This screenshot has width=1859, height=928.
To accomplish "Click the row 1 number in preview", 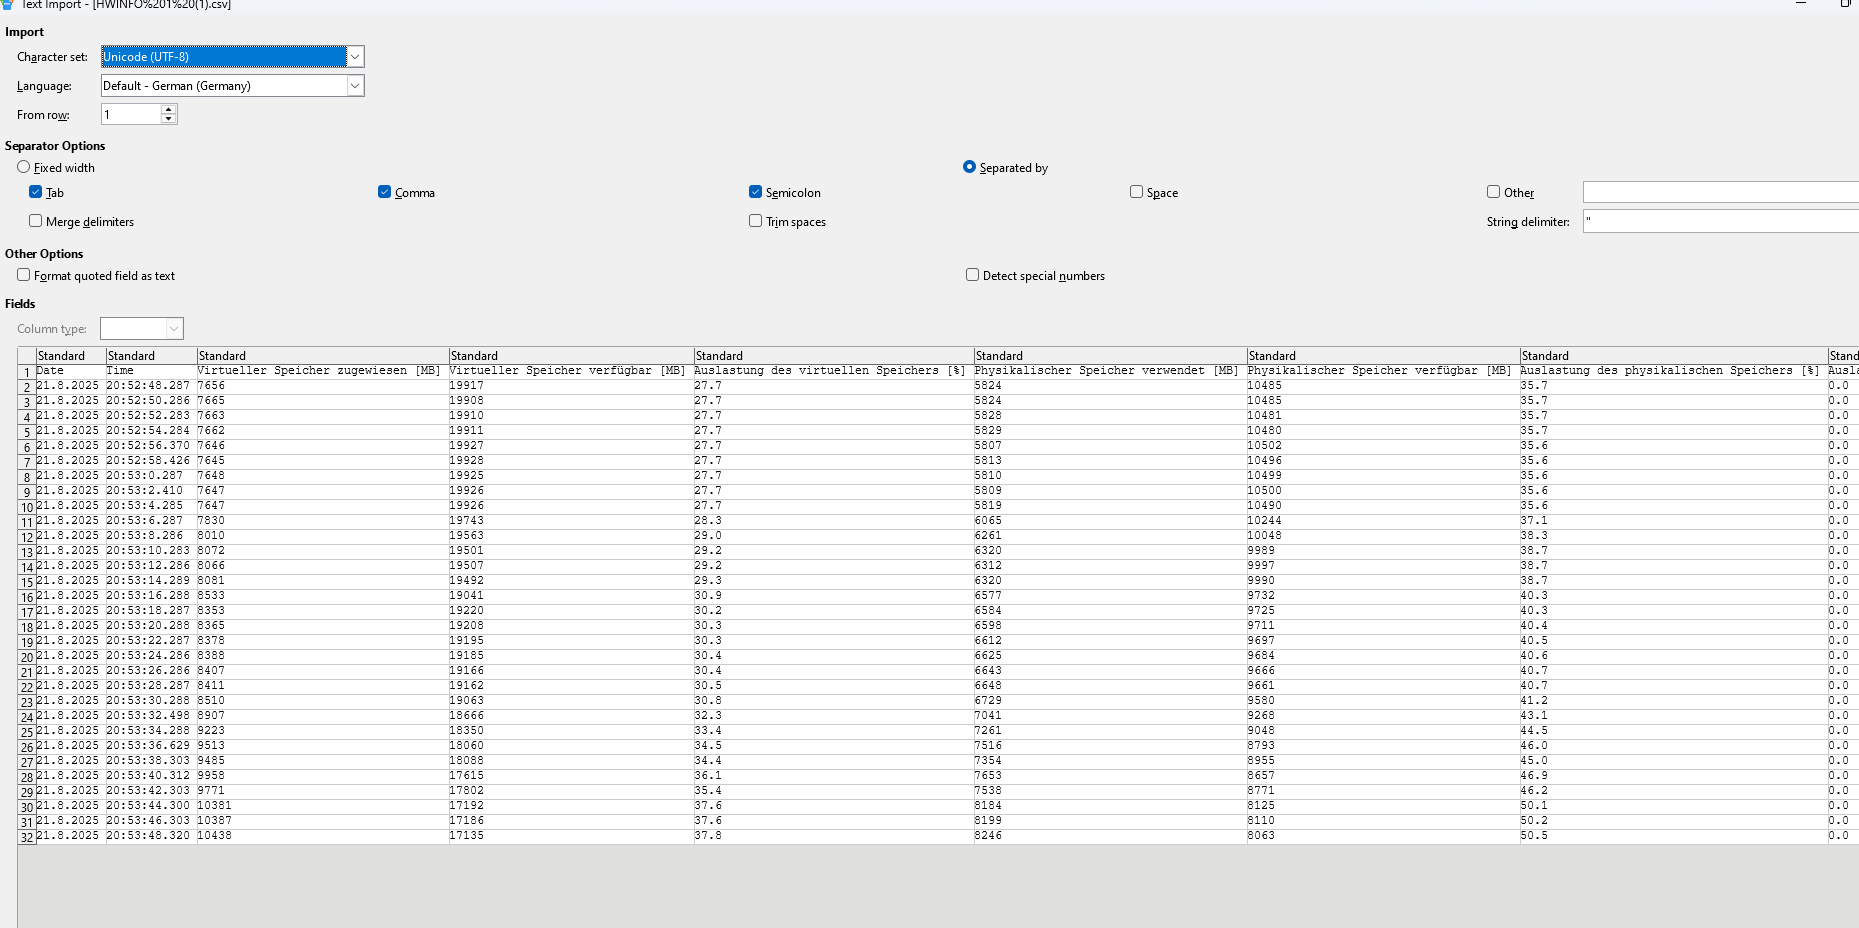I will (27, 372).
